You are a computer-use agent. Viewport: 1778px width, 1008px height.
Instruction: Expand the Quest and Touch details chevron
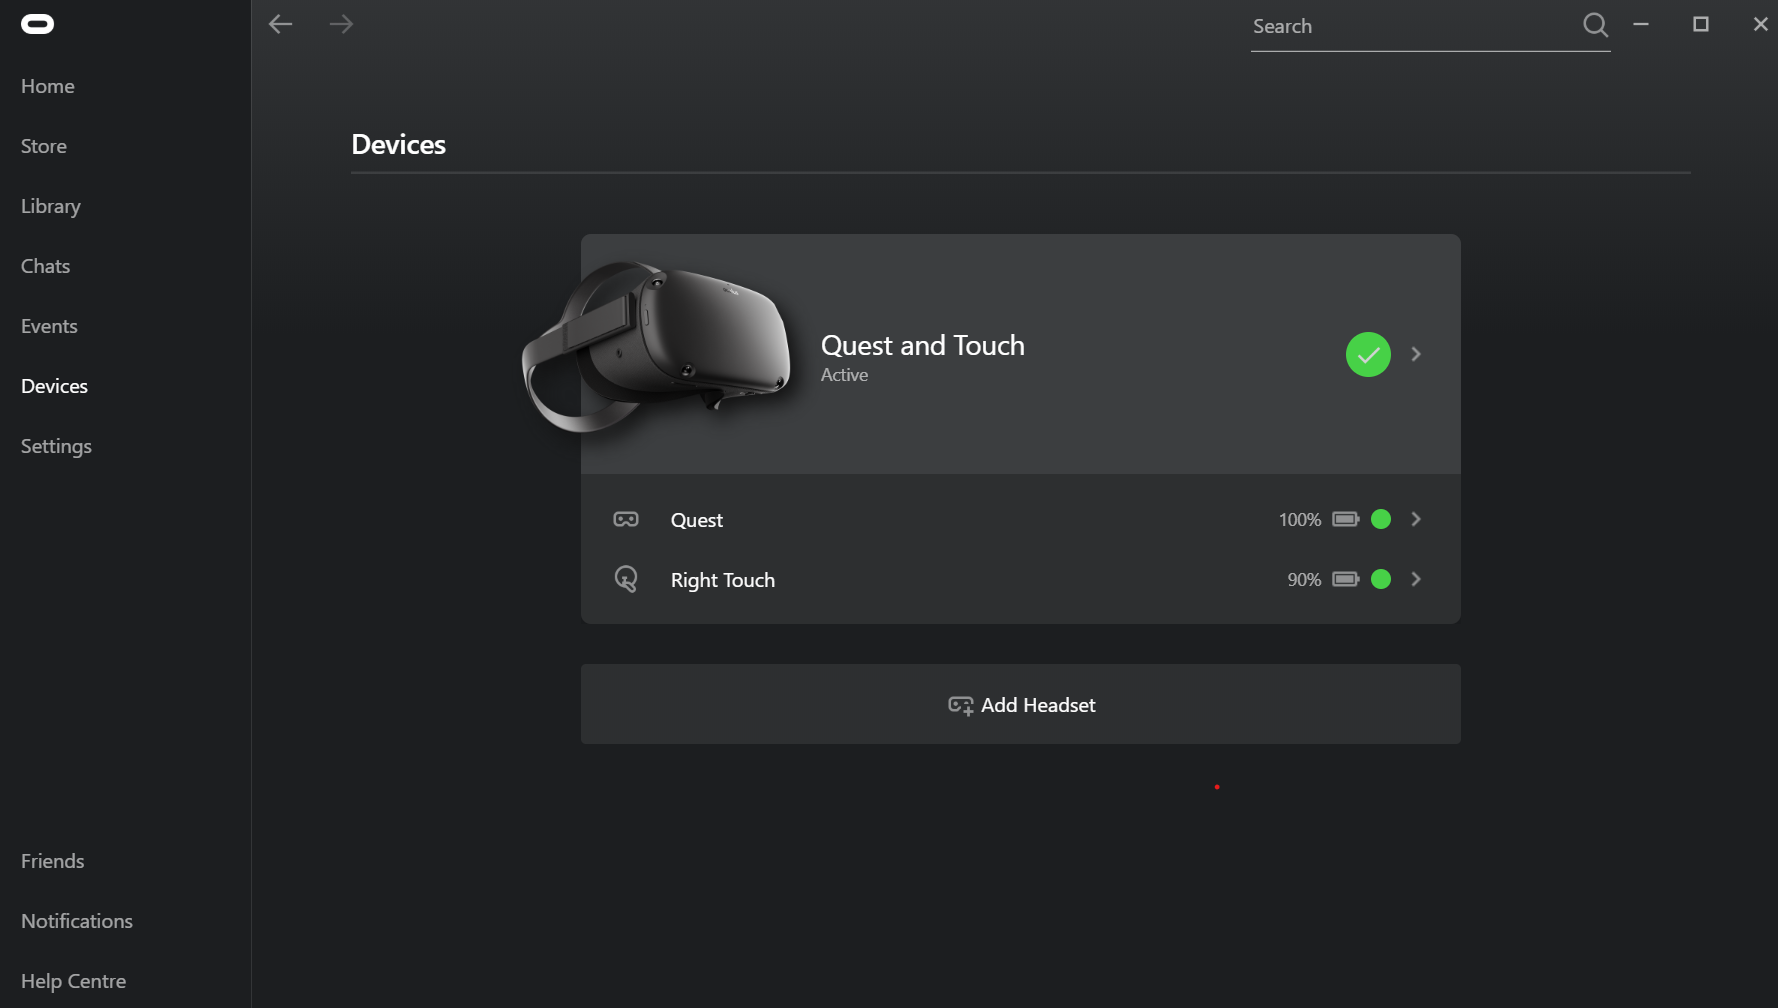(x=1416, y=354)
